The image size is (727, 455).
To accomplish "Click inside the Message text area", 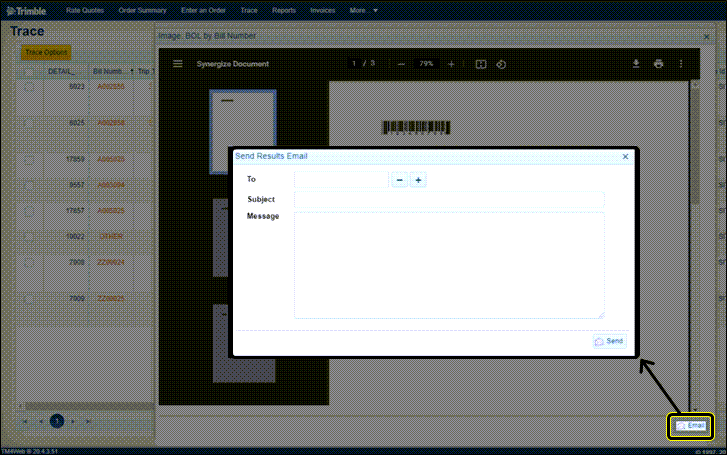I will tap(449, 265).
